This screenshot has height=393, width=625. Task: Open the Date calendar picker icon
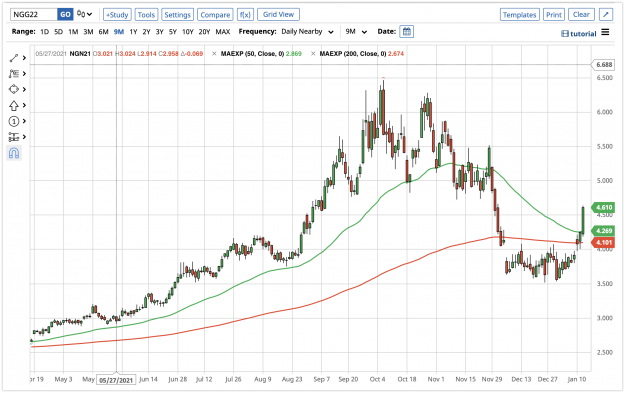[x=407, y=31]
